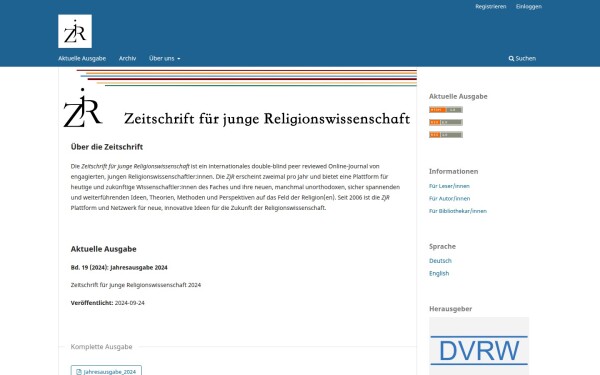Click the text Zeitschrift für junge Religionswissenschaft 2024
Screen dimensions: 600x375
pyautogui.click(x=136, y=285)
